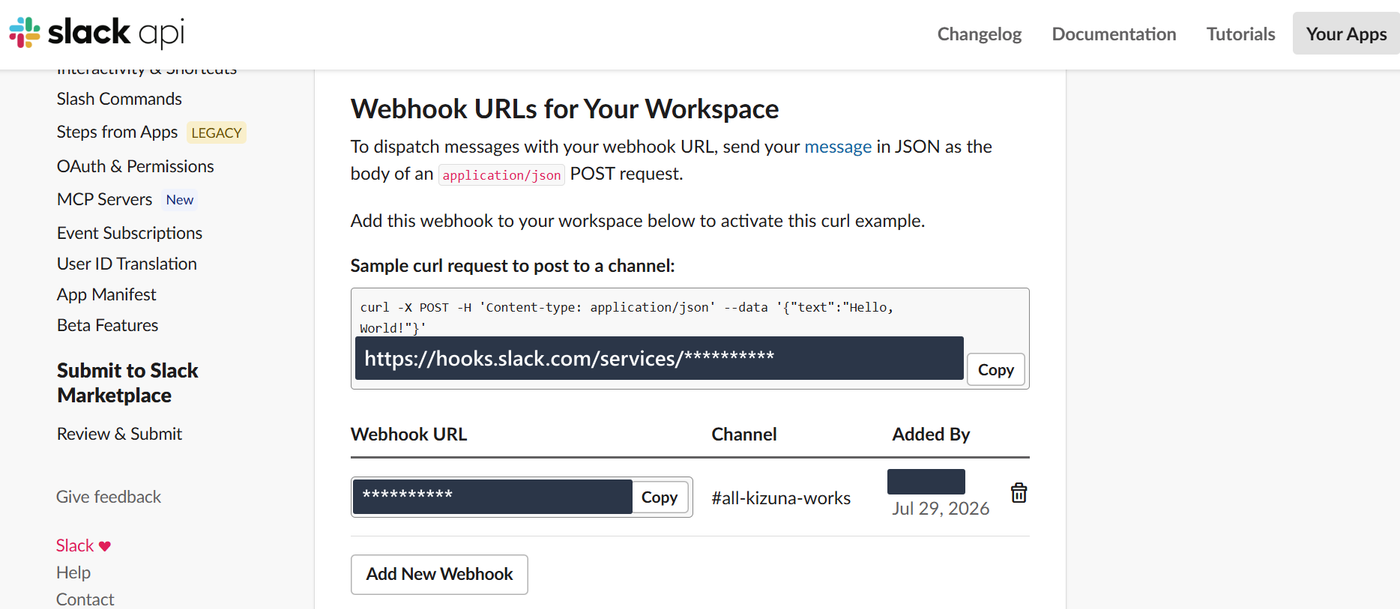The width and height of the screenshot is (1400, 609).
Task: Follow the message link in description
Action: [838, 146]
